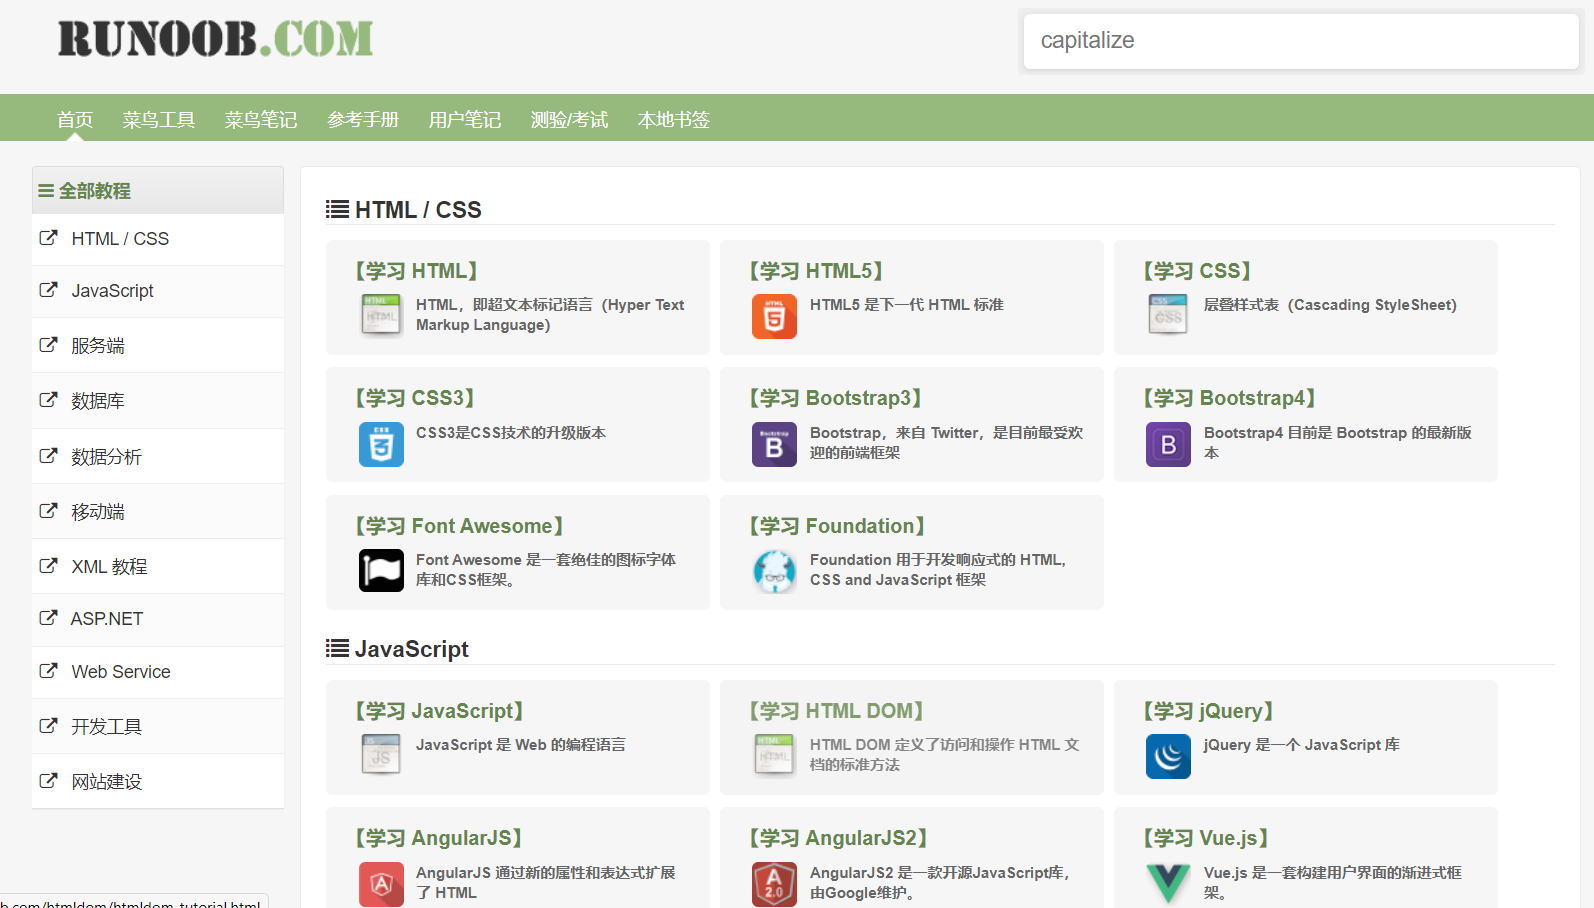Image resolution: width=1594 pixels, height=908 pixels.
Task: Open 【学习 Foundation】 tutorial title
Action: pos(838,526)
